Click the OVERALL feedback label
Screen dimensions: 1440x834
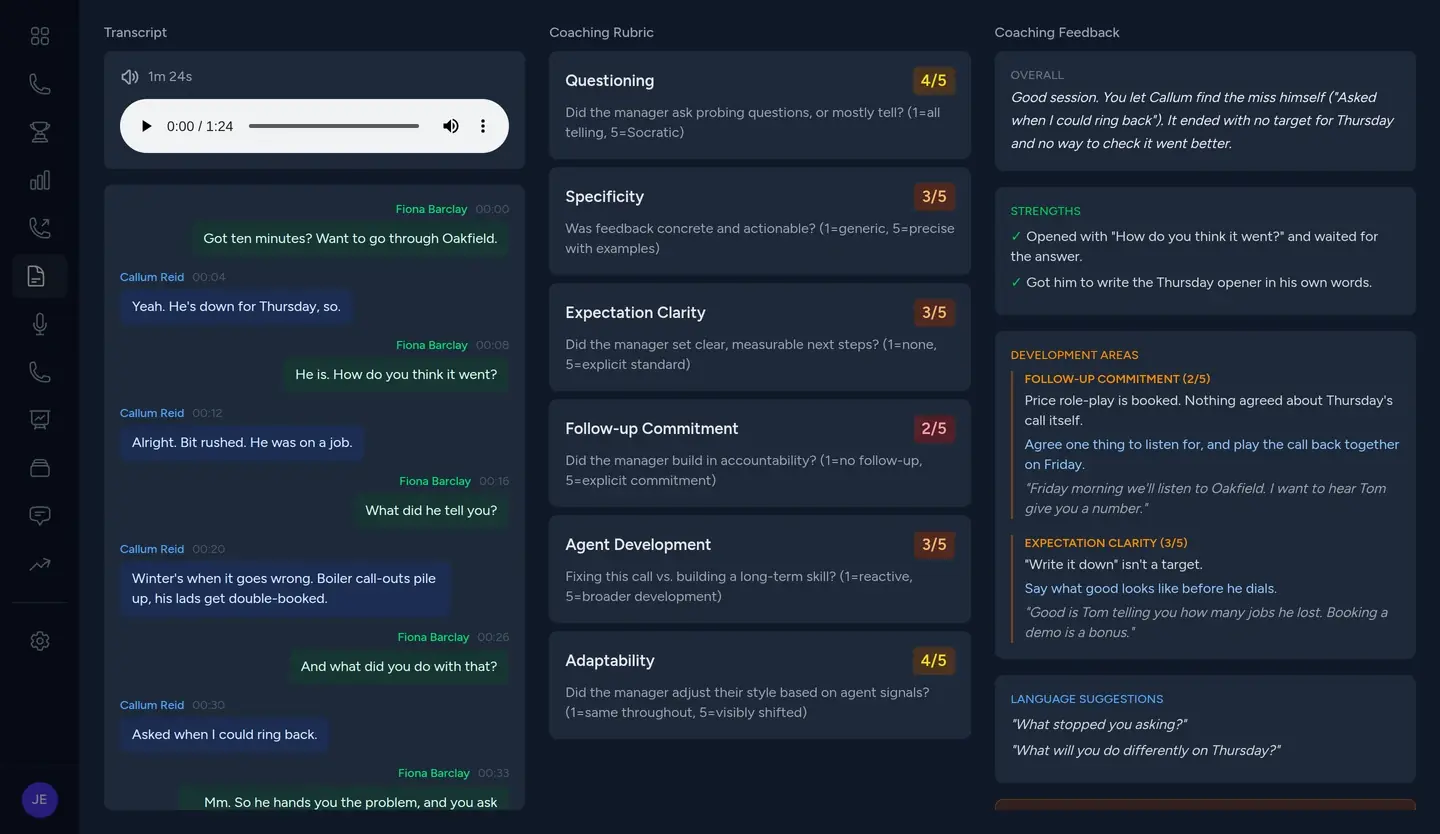[1037, 75]
